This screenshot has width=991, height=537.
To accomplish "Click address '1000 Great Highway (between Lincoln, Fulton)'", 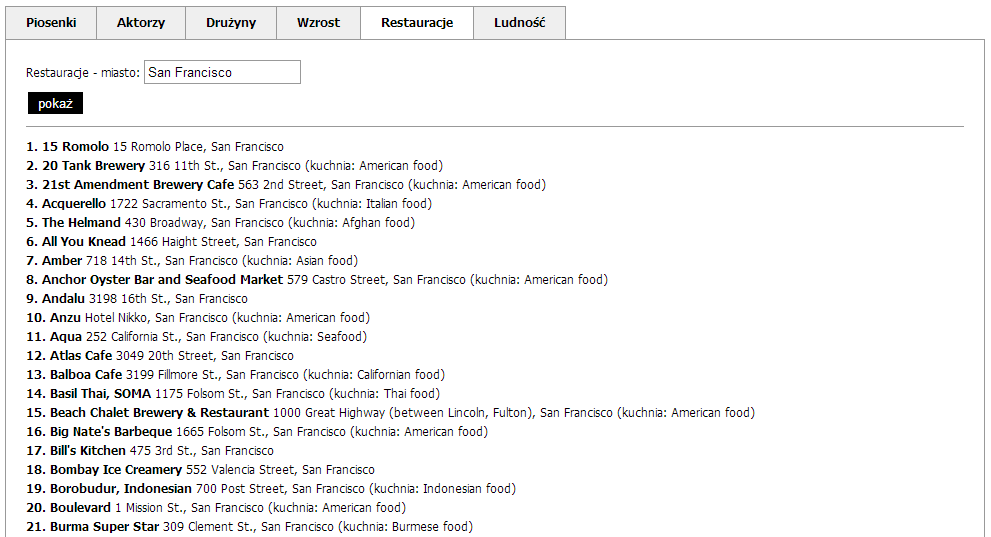I will [403, 413].
